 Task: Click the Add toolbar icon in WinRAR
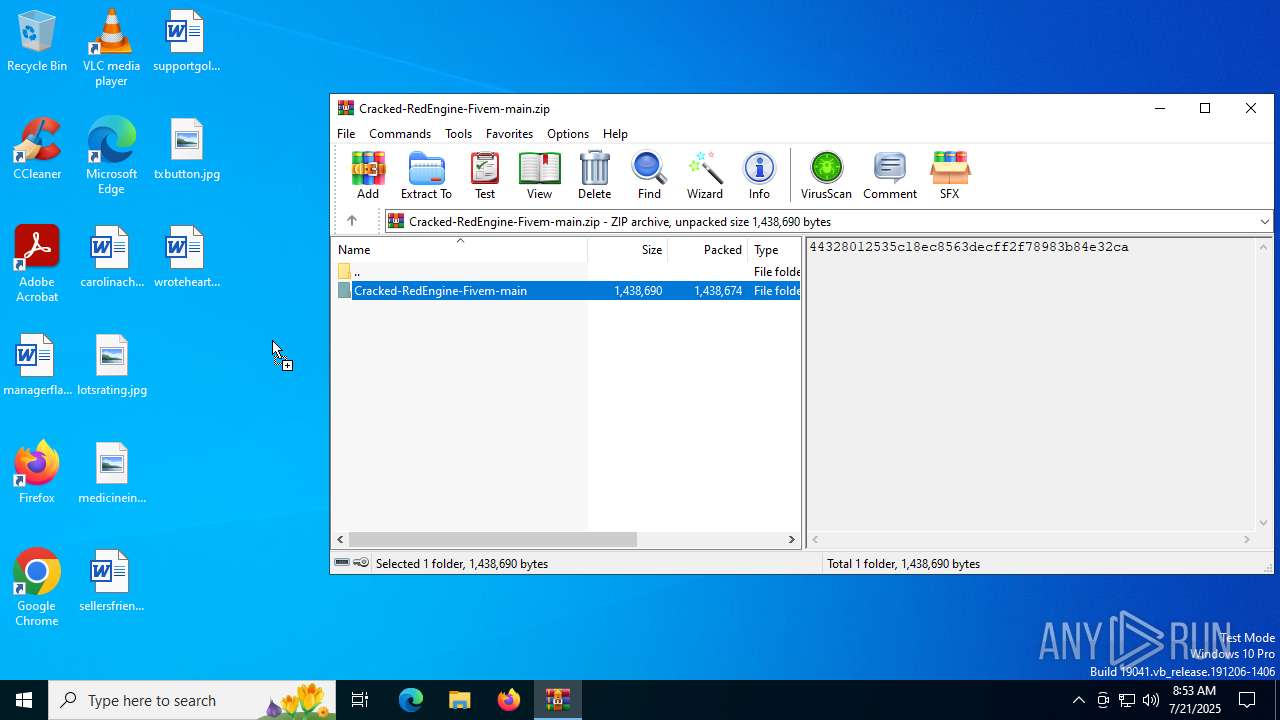point(368,175)
